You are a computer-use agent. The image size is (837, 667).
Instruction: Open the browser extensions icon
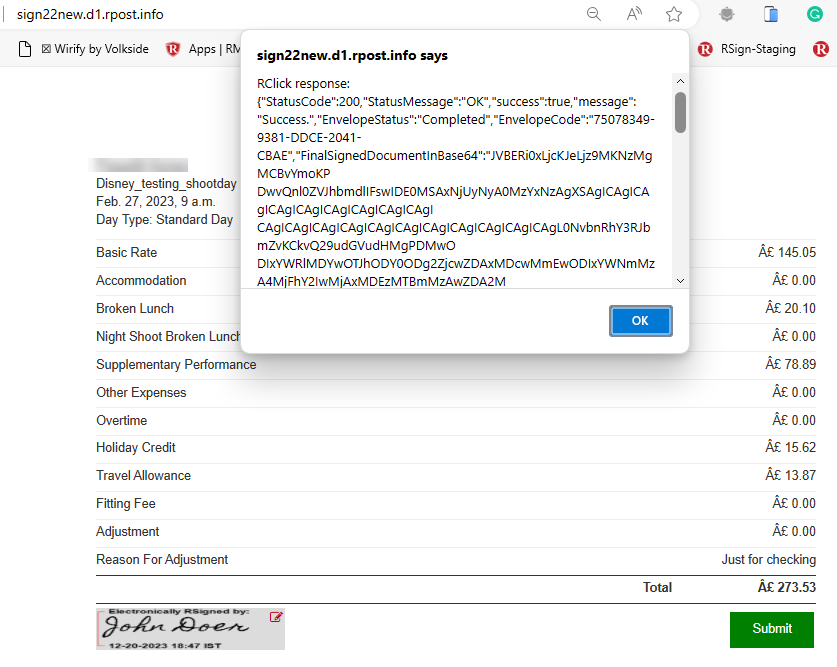click(727, 14)
